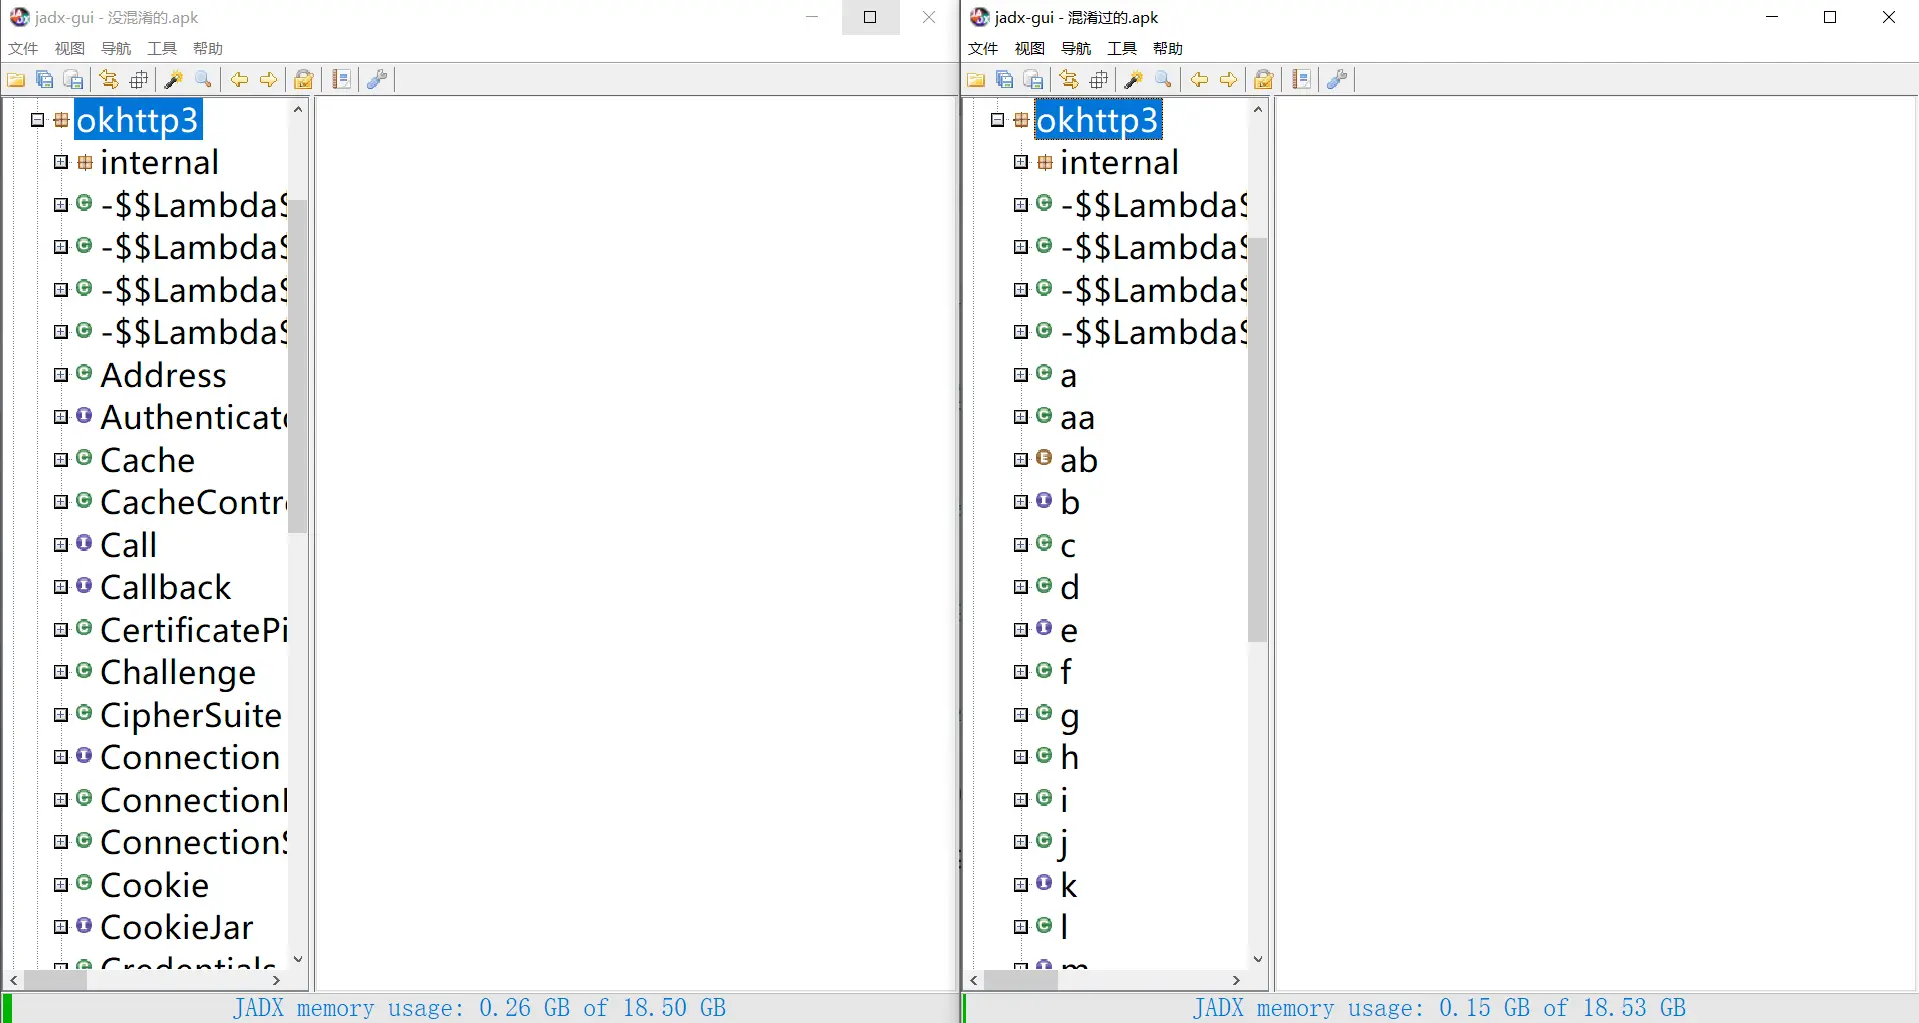The width and height of the screenshot is (1919, 1023).
Task: Expand the Cache class node
Action: click(61, 460)
